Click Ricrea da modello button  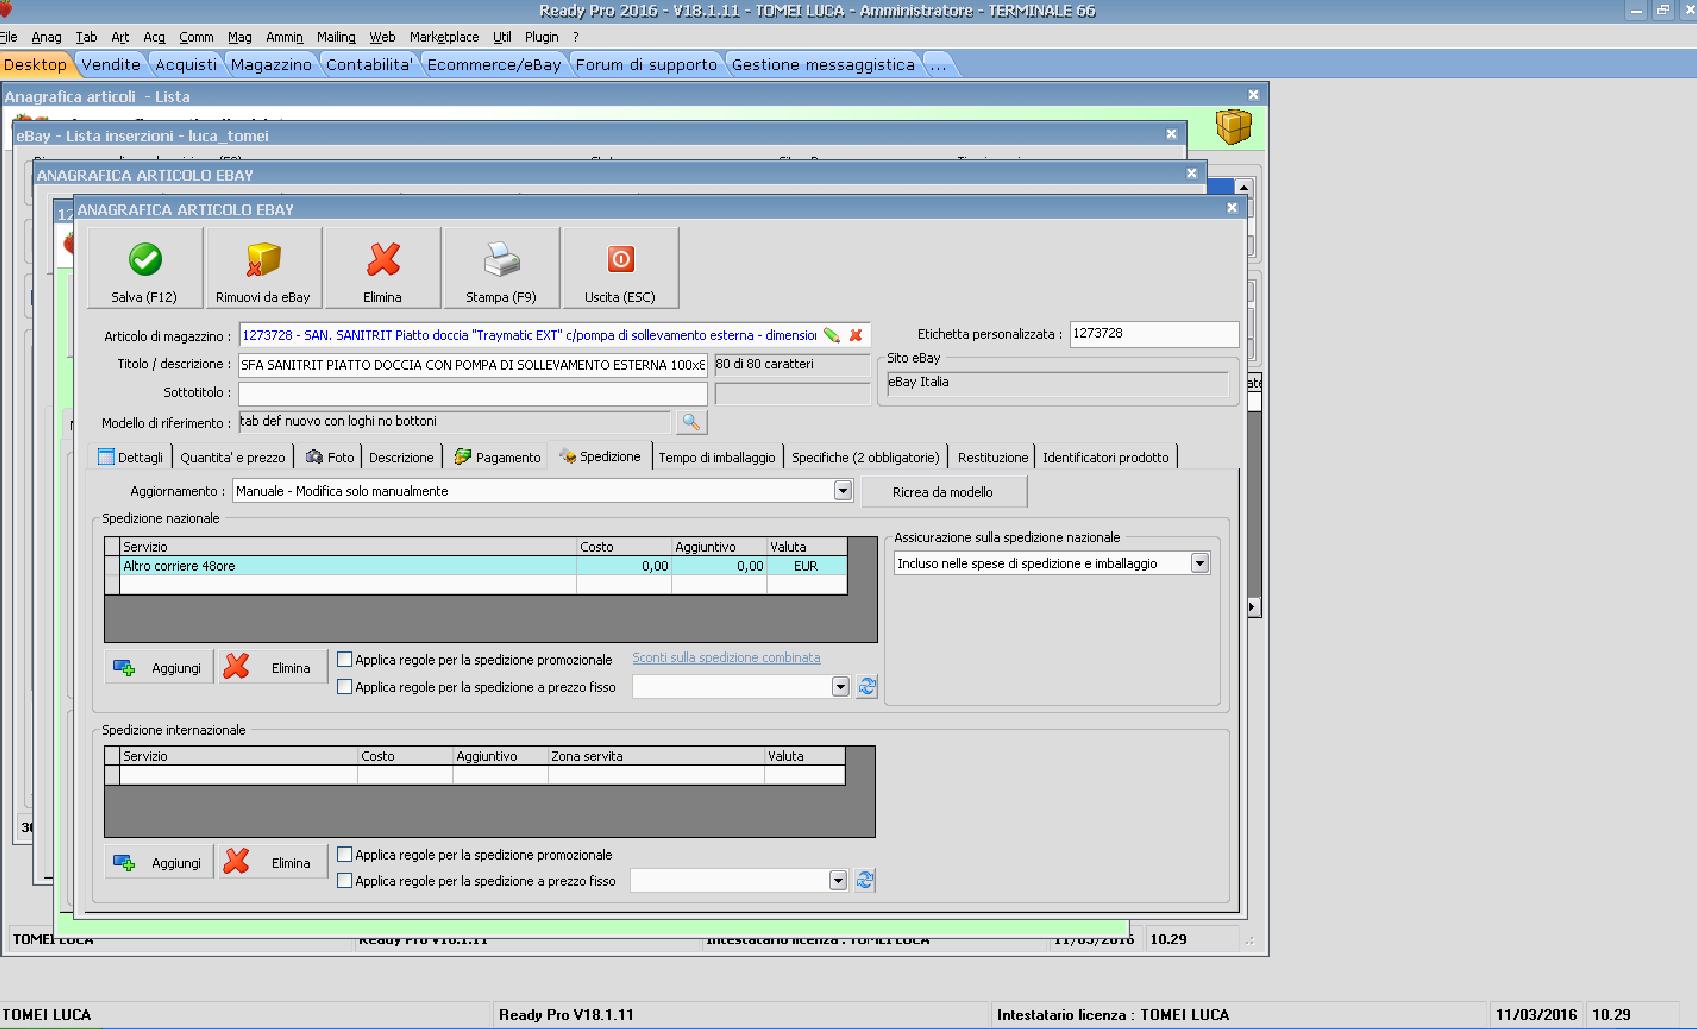944,492
